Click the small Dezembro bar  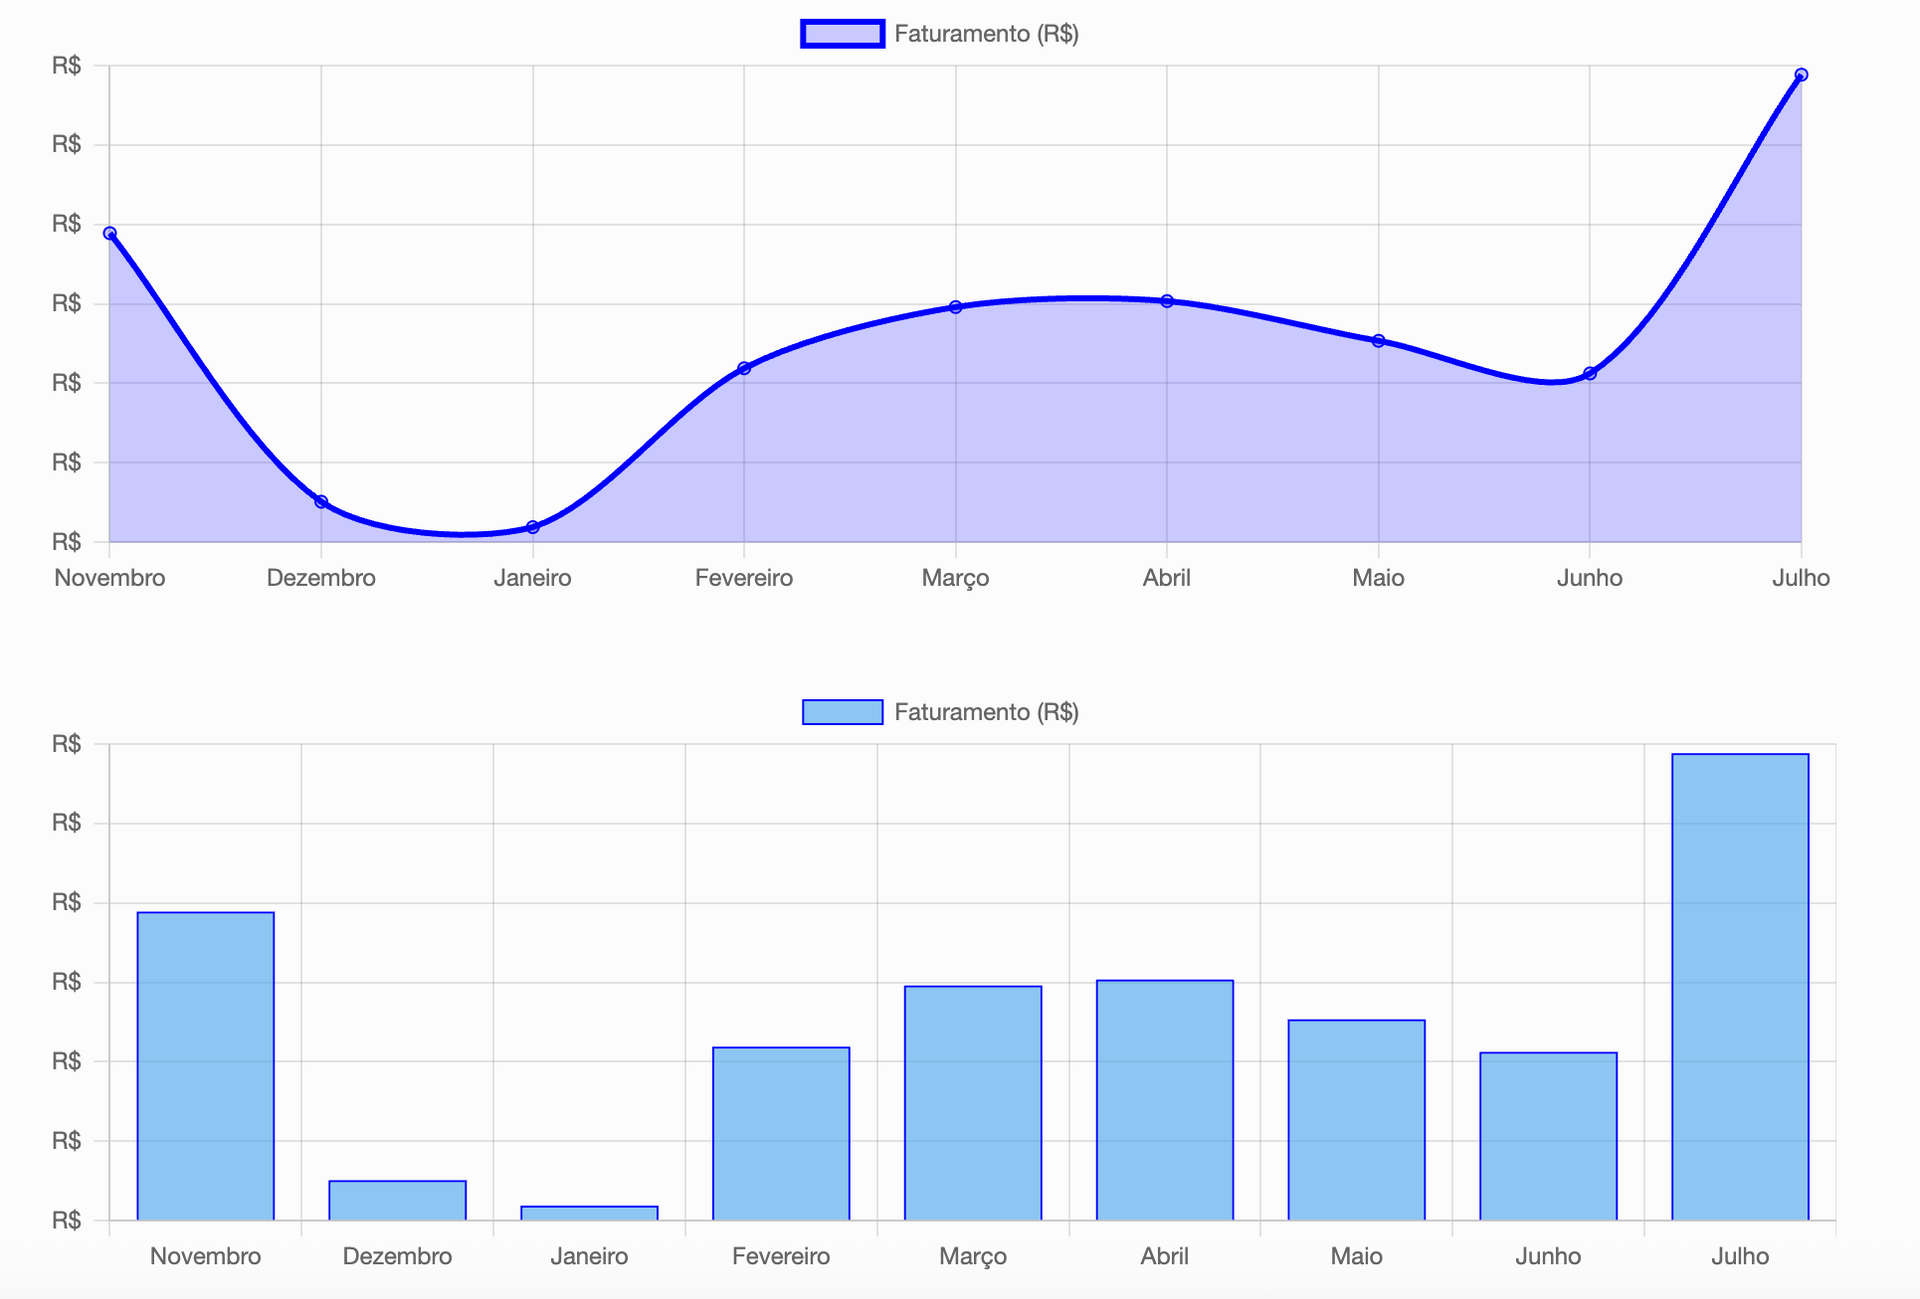[x=397, y=1200]
